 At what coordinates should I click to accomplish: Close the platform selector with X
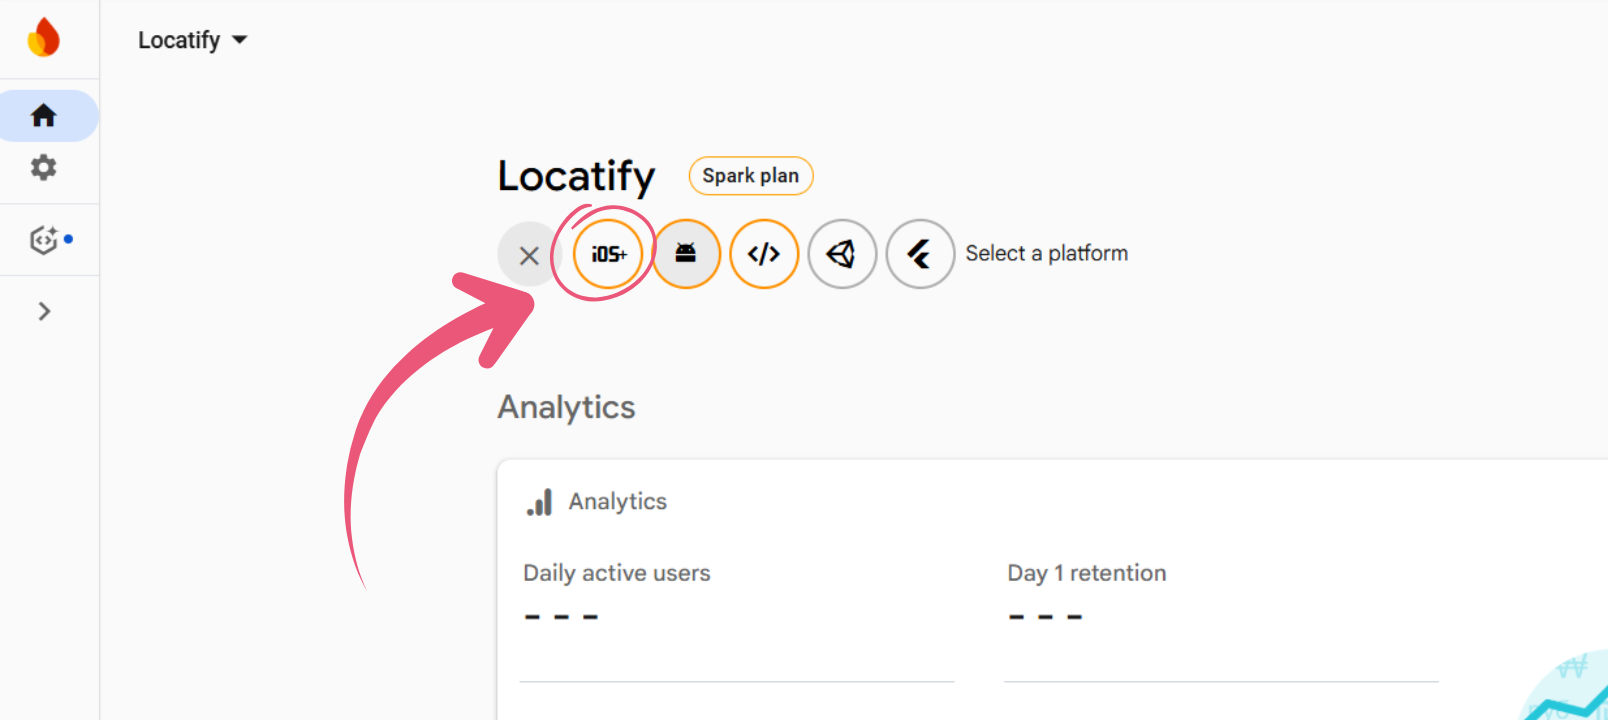[529, 255]
